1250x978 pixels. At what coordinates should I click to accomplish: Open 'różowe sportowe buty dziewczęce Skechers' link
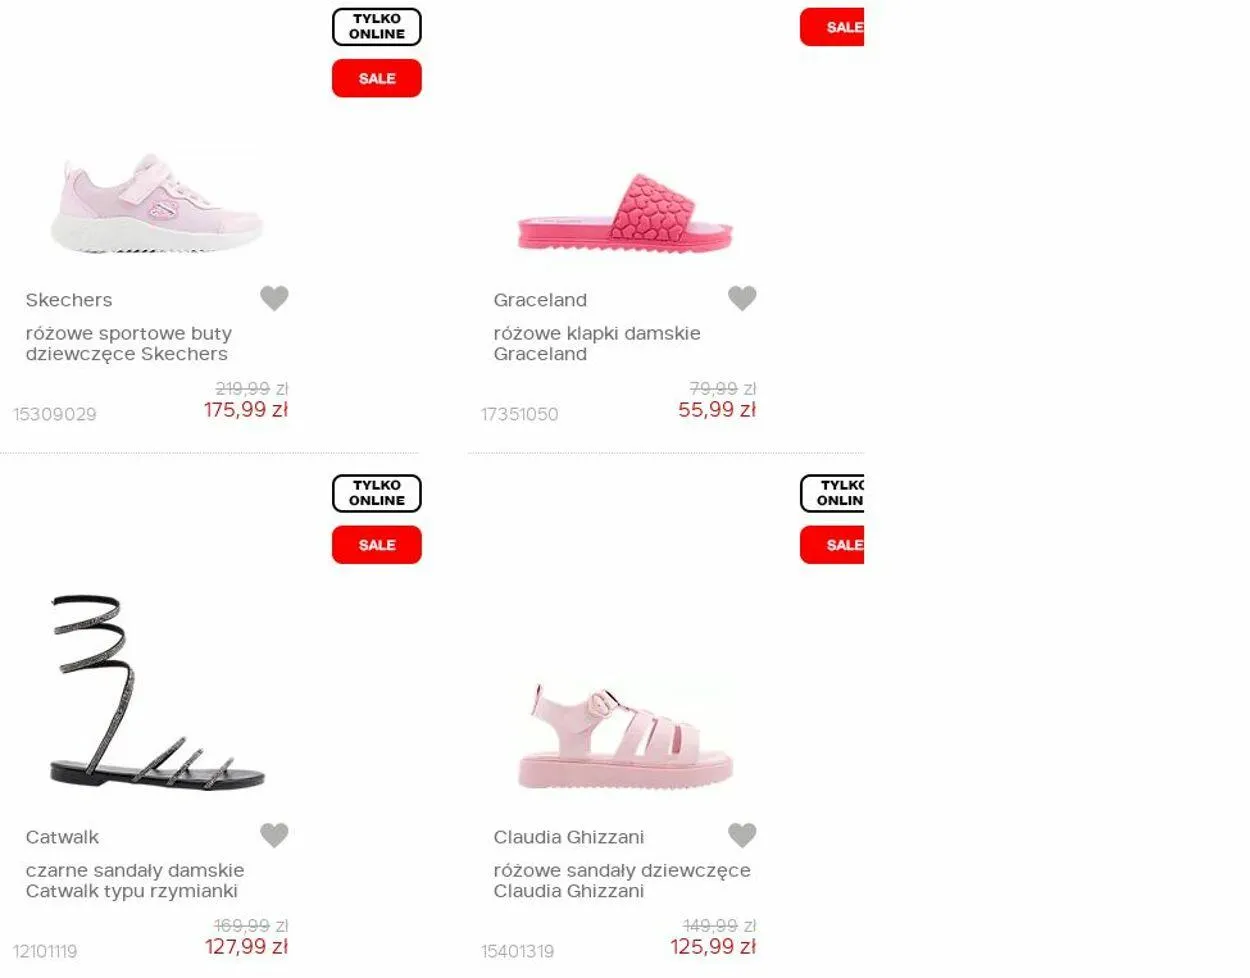(x=129, y=344)
